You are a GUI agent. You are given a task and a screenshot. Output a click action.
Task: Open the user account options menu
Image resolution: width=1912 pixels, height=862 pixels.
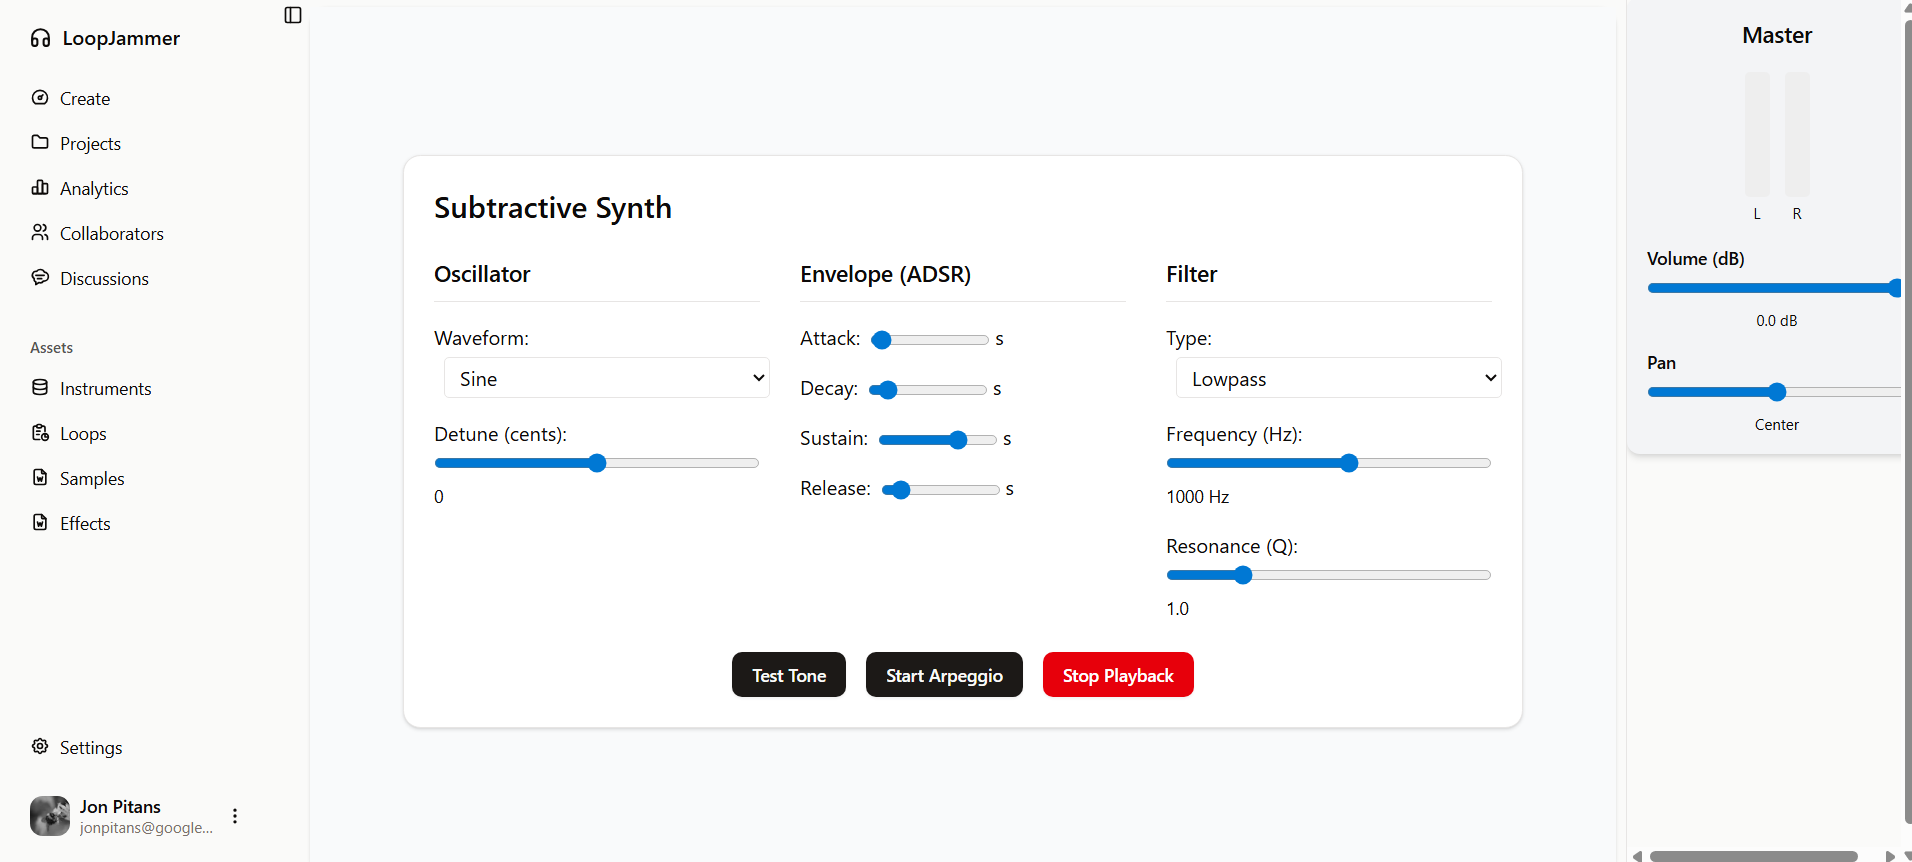click(x=235, y=816)
